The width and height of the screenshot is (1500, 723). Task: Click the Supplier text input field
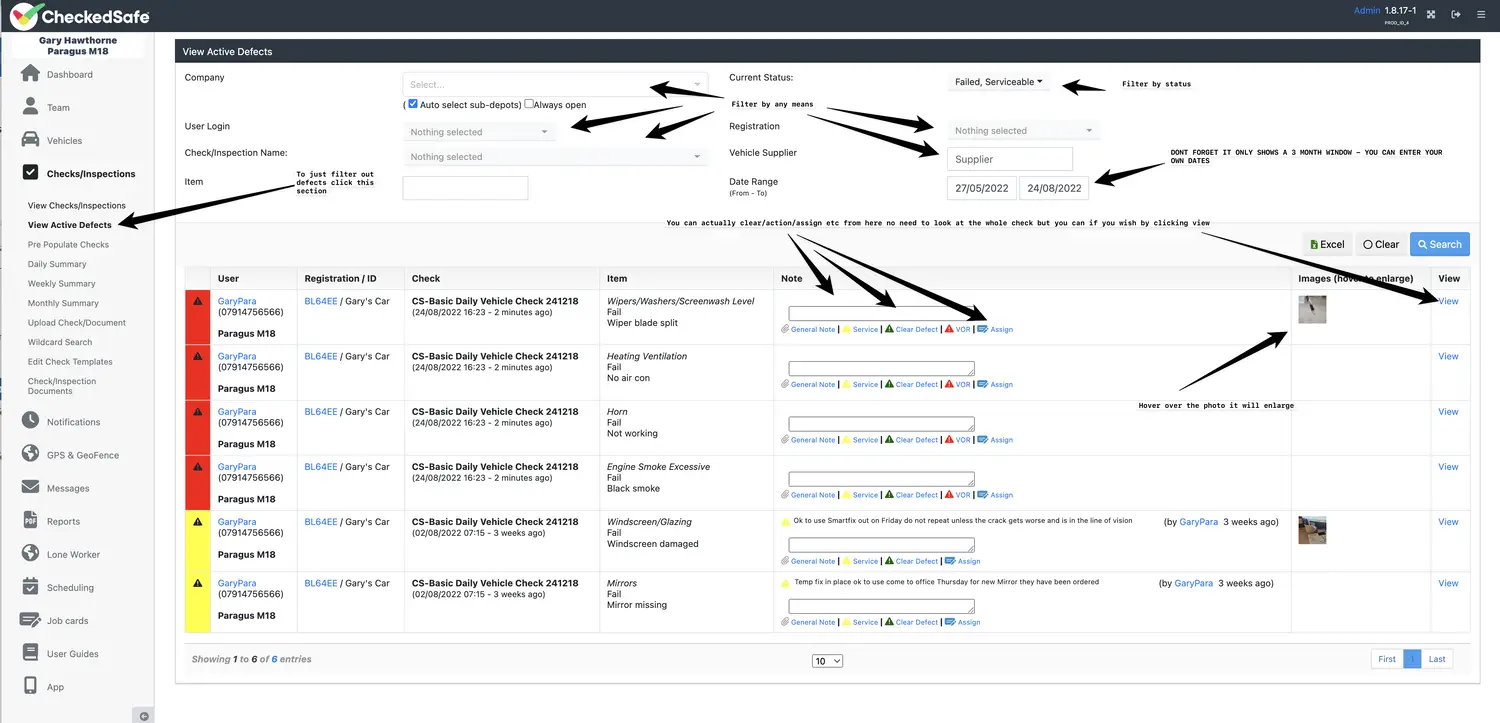coord(1009,159)
